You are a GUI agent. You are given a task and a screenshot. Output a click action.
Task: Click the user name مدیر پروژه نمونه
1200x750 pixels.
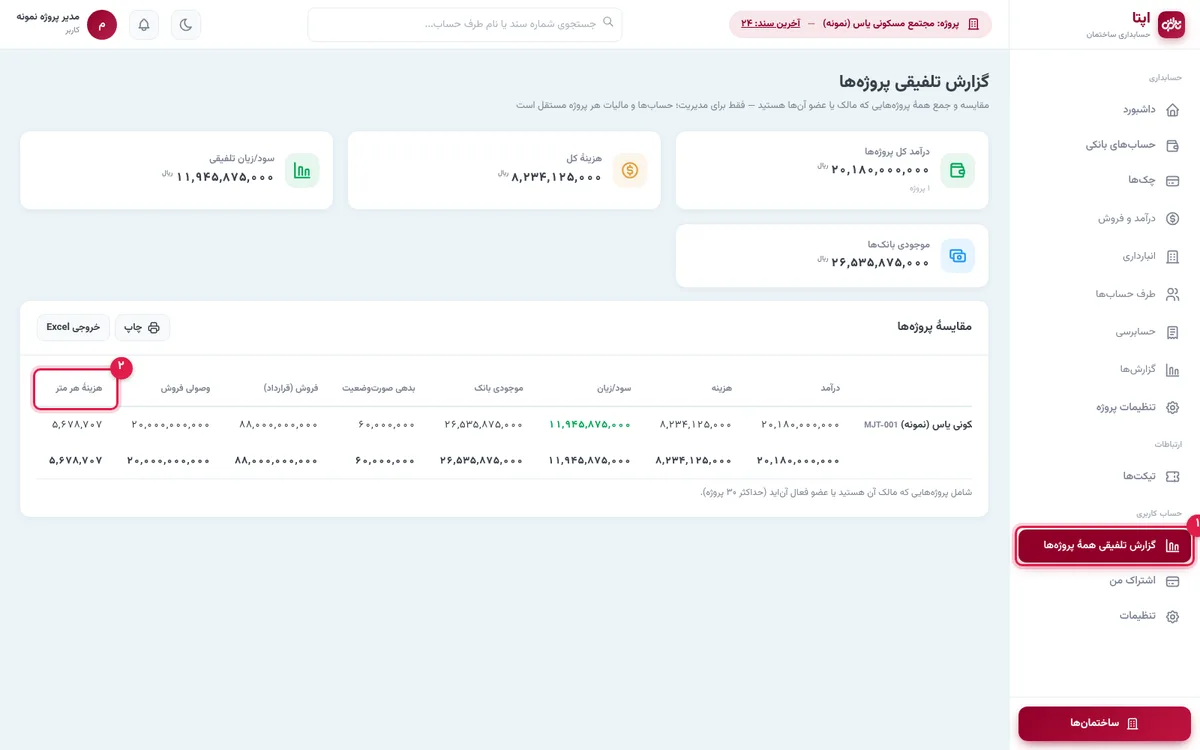point(47,17)
